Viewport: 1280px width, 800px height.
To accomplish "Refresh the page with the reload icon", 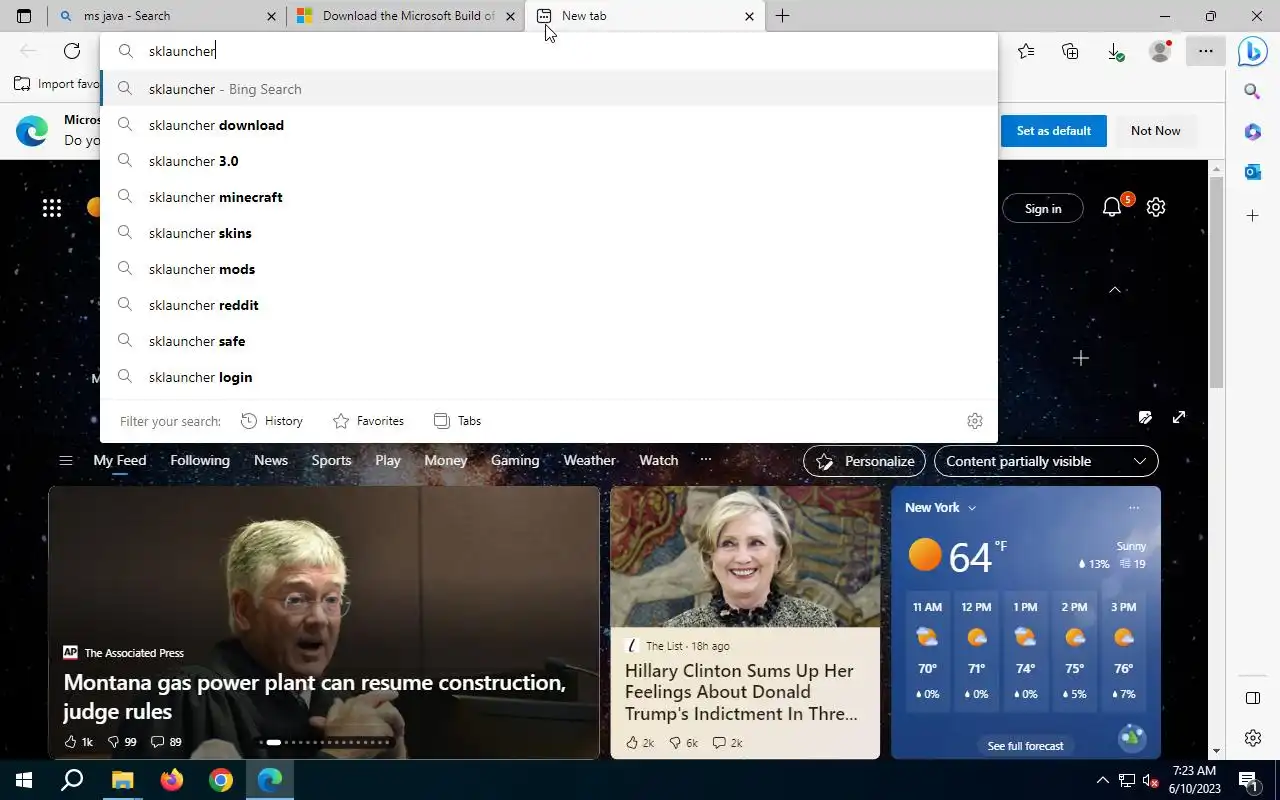I will click(x=72, y=51).
